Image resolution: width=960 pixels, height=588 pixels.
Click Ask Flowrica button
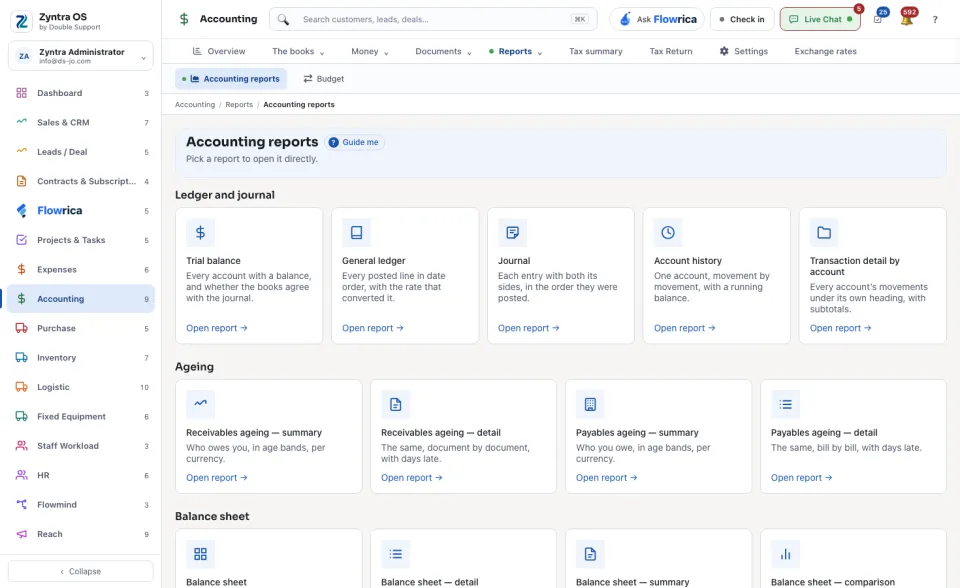(657, 20)
